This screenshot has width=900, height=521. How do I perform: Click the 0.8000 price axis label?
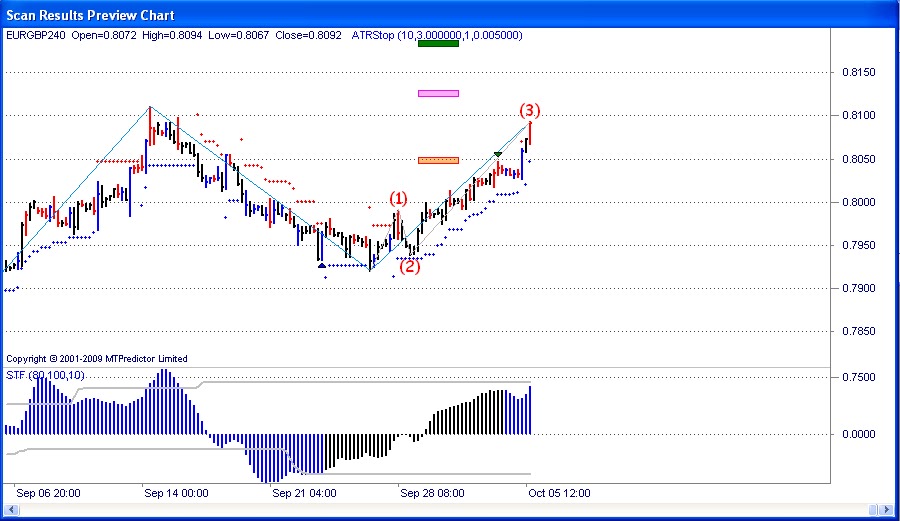tap(859, 202)
